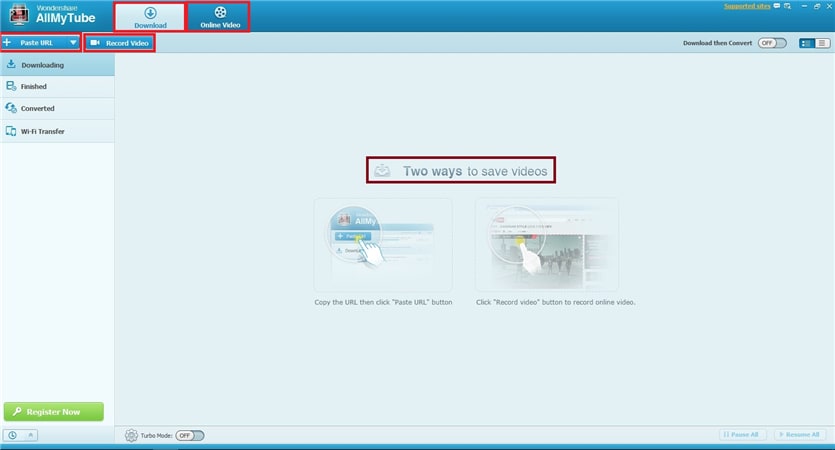The height and width of the screenshot is (450, 835).
Task: Start the Record Video function
Action: 119,43
